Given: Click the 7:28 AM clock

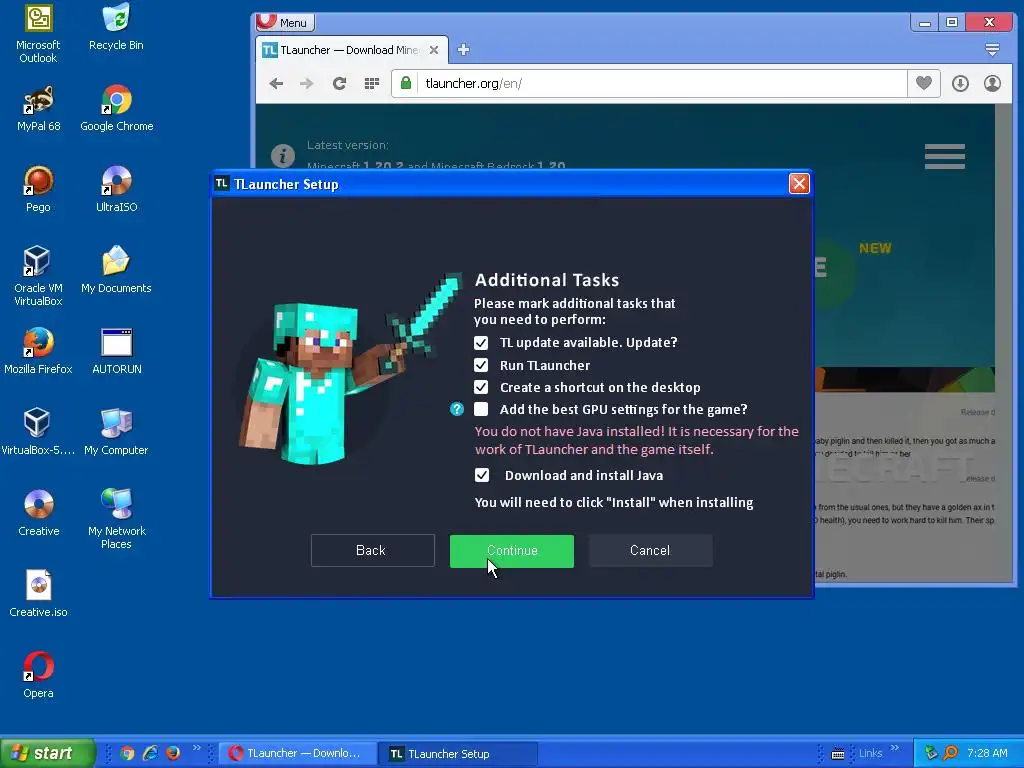Looking at the screenshot, I should point(987,753).
